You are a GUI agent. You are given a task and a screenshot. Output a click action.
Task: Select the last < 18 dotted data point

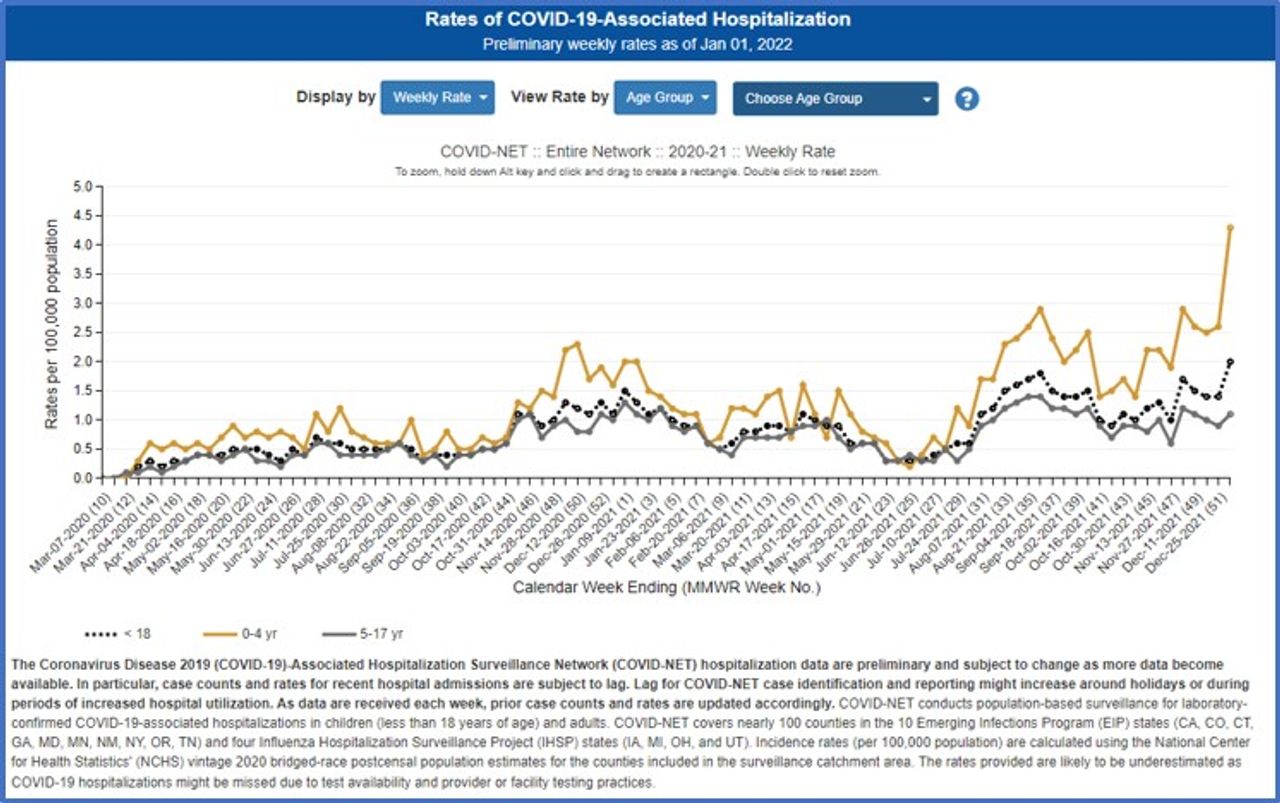(1230, 361)
